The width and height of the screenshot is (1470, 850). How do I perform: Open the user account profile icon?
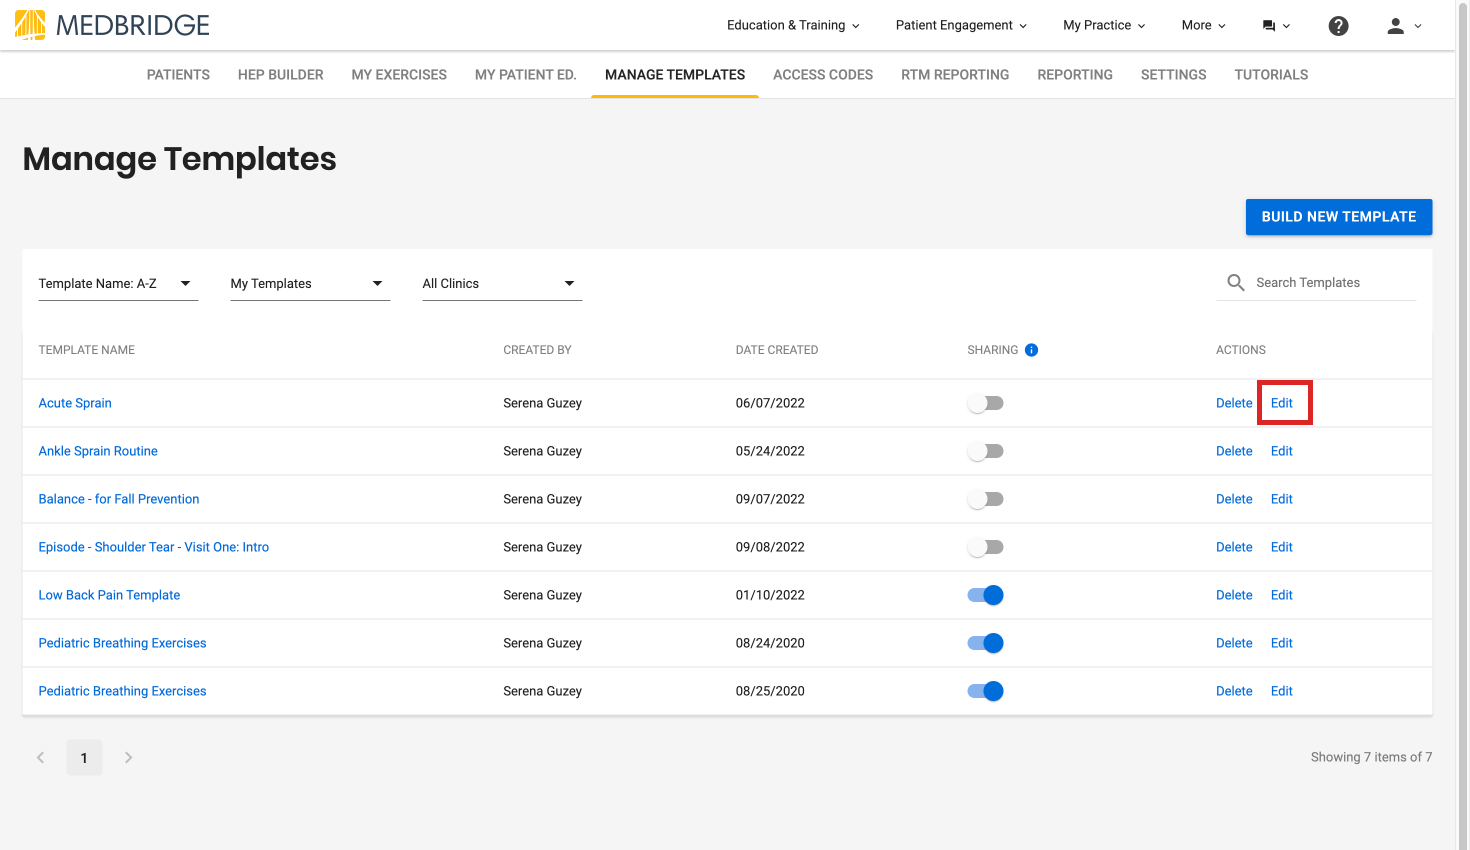point(1404,26)
